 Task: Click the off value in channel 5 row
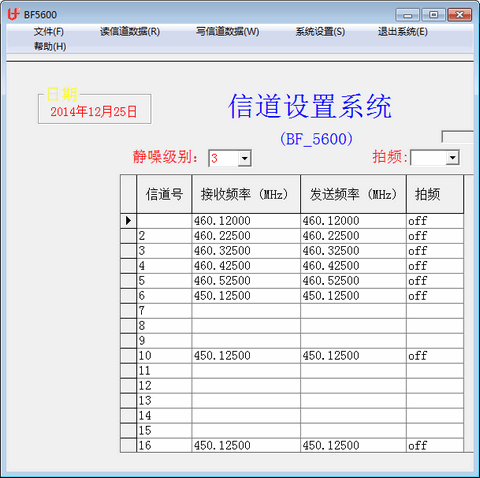click(x=435, y=281)
